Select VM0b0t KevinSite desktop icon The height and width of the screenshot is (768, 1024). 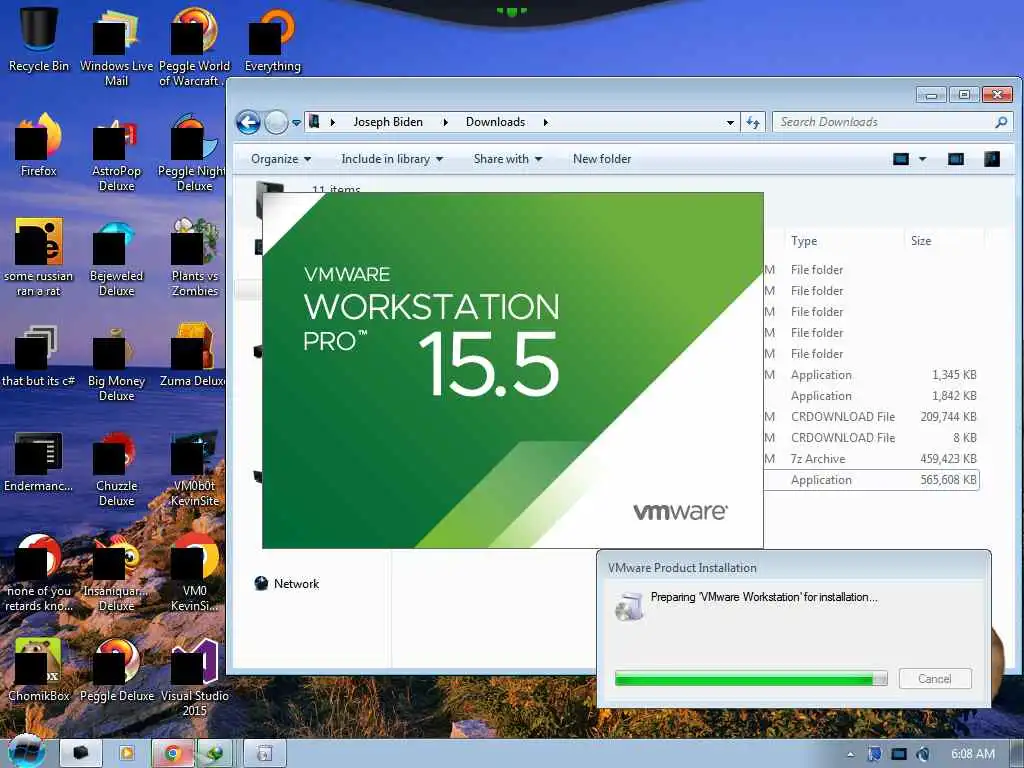click(194, 469)
